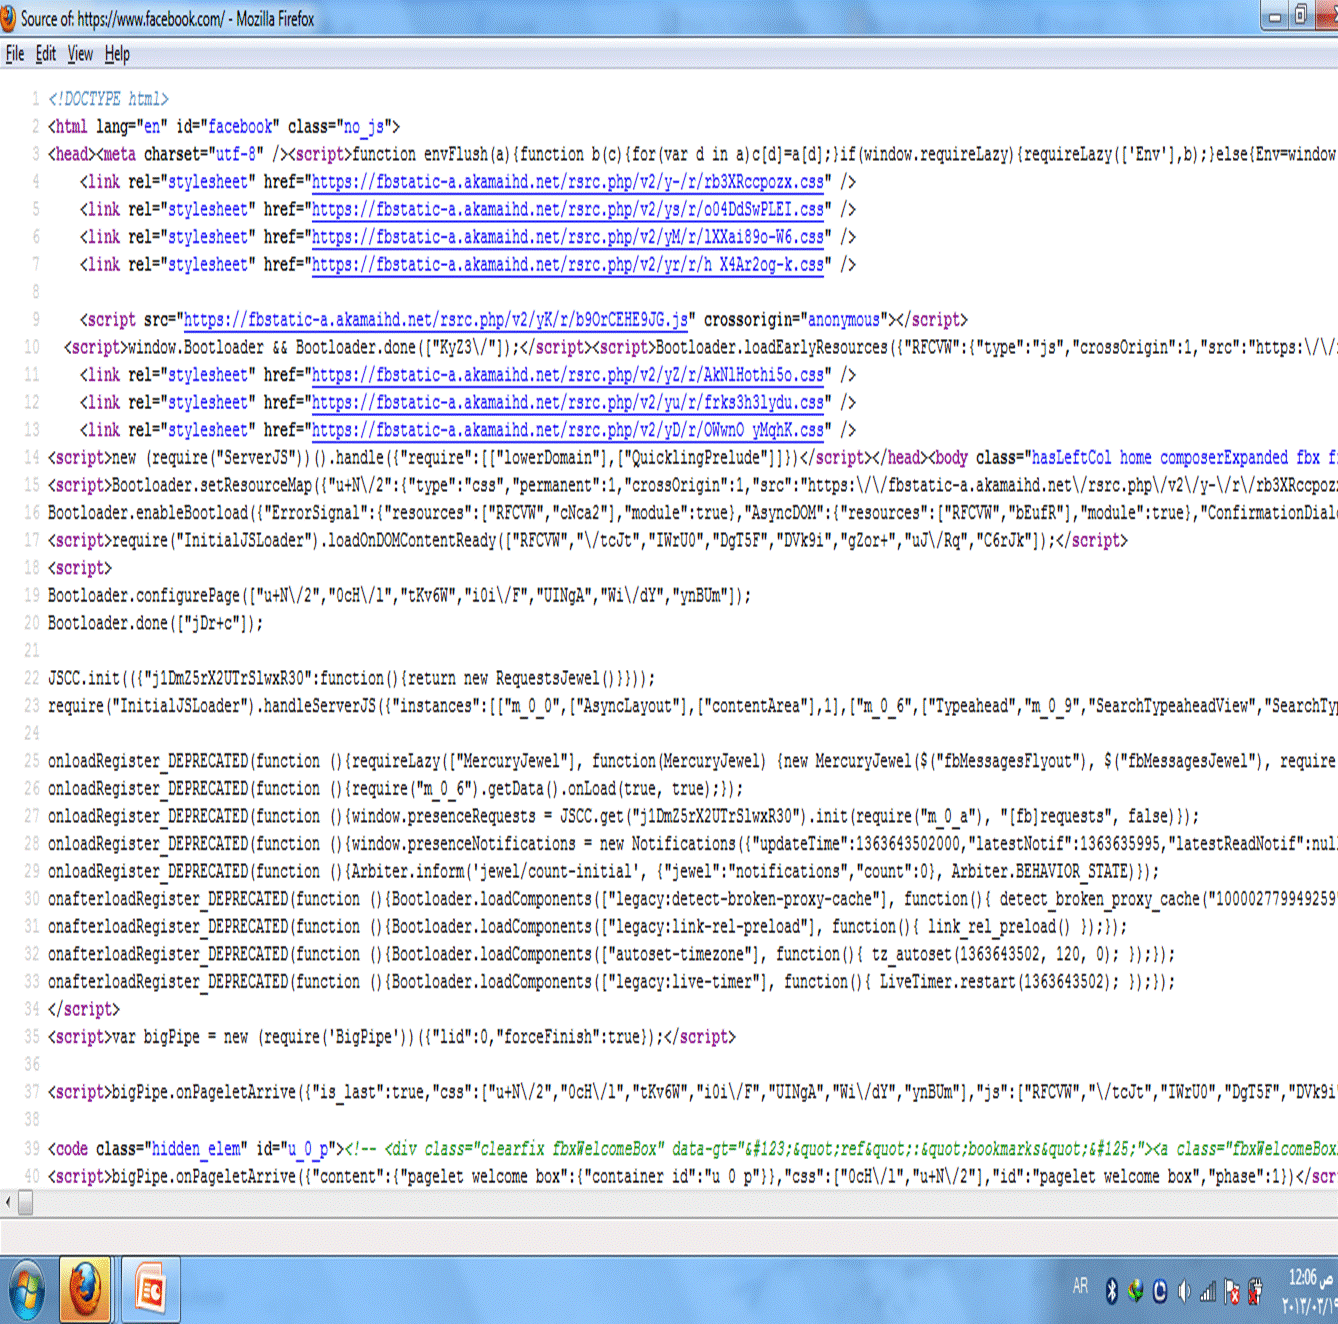Open the b90rCEHE9JG.js script link
The height and width of the screenshot is (1324, 1338).
(x=436, y=320)
